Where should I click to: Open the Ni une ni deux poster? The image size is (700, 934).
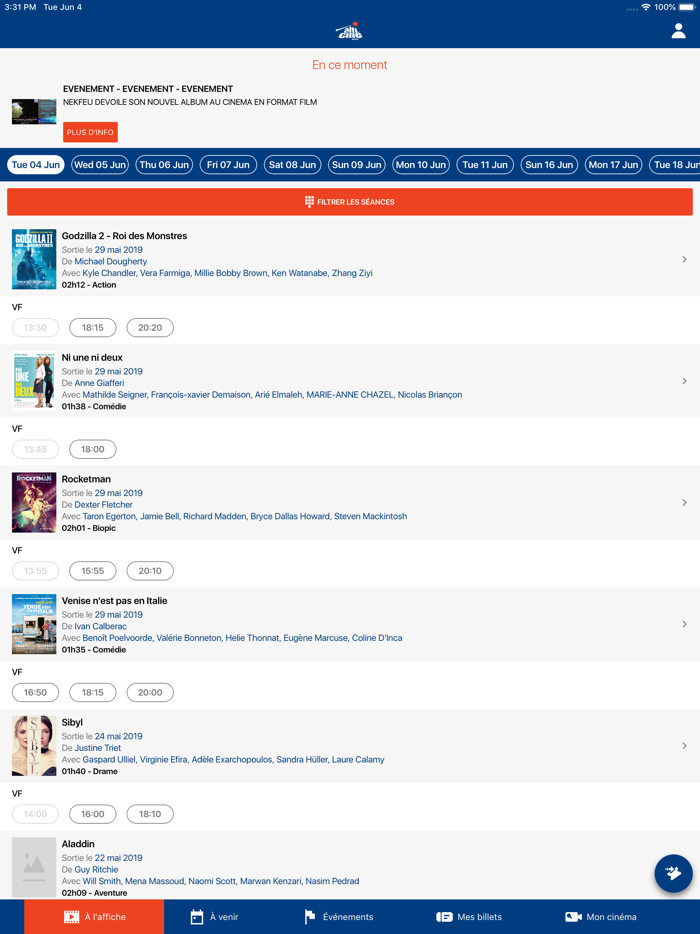click(x=34, y=381)
